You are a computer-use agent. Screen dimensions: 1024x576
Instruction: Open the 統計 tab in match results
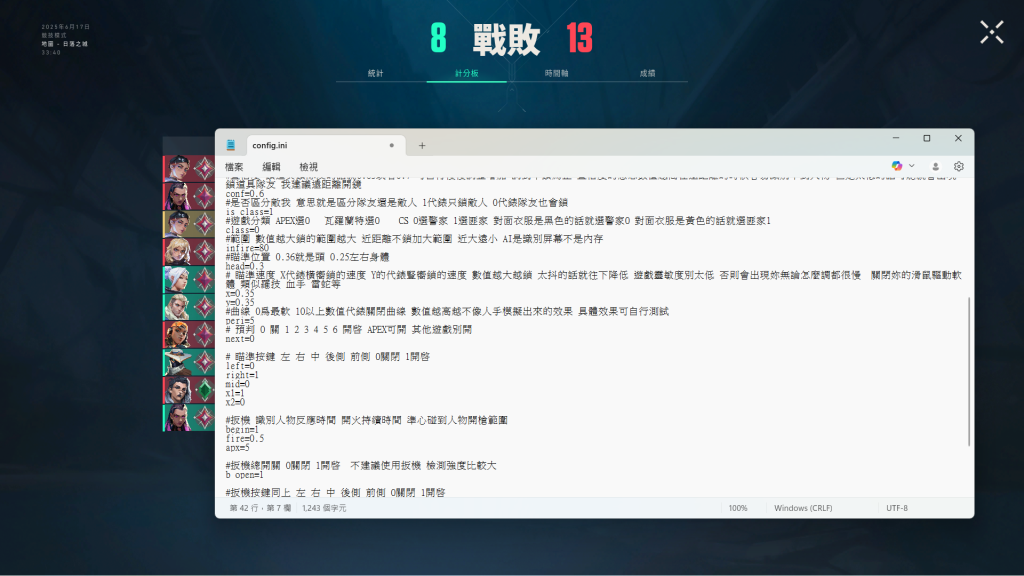376,73
